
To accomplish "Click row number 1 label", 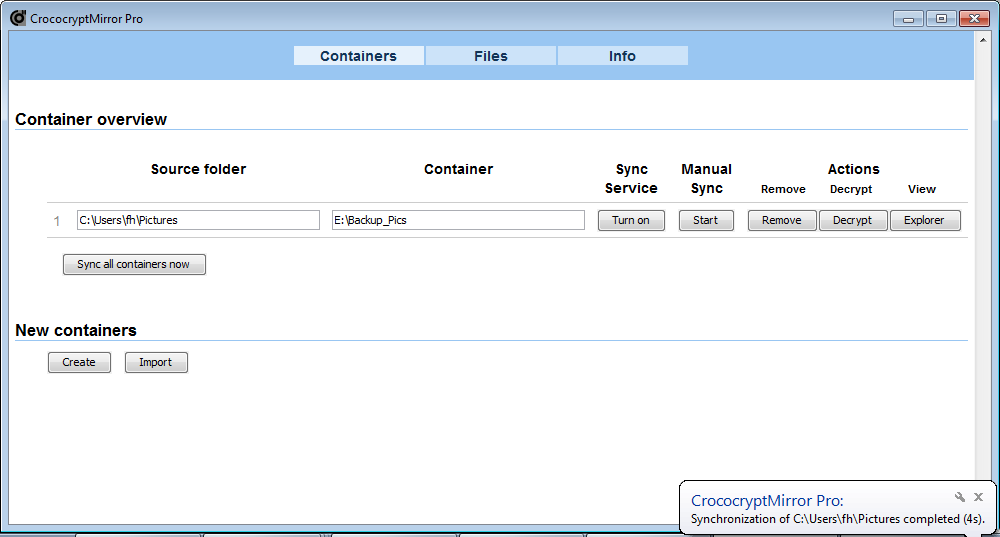I will point(57,221).
